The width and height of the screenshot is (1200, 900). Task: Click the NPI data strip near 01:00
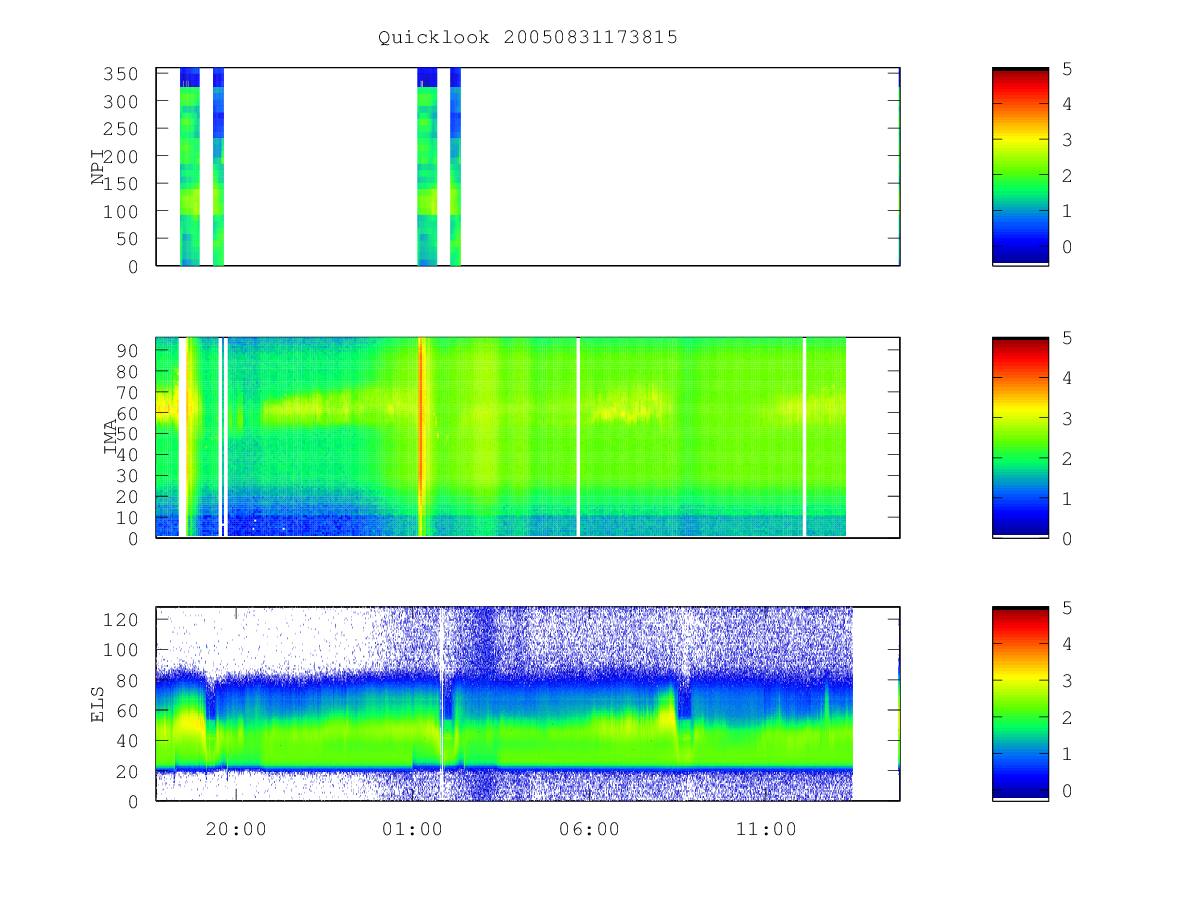[427, 166]
